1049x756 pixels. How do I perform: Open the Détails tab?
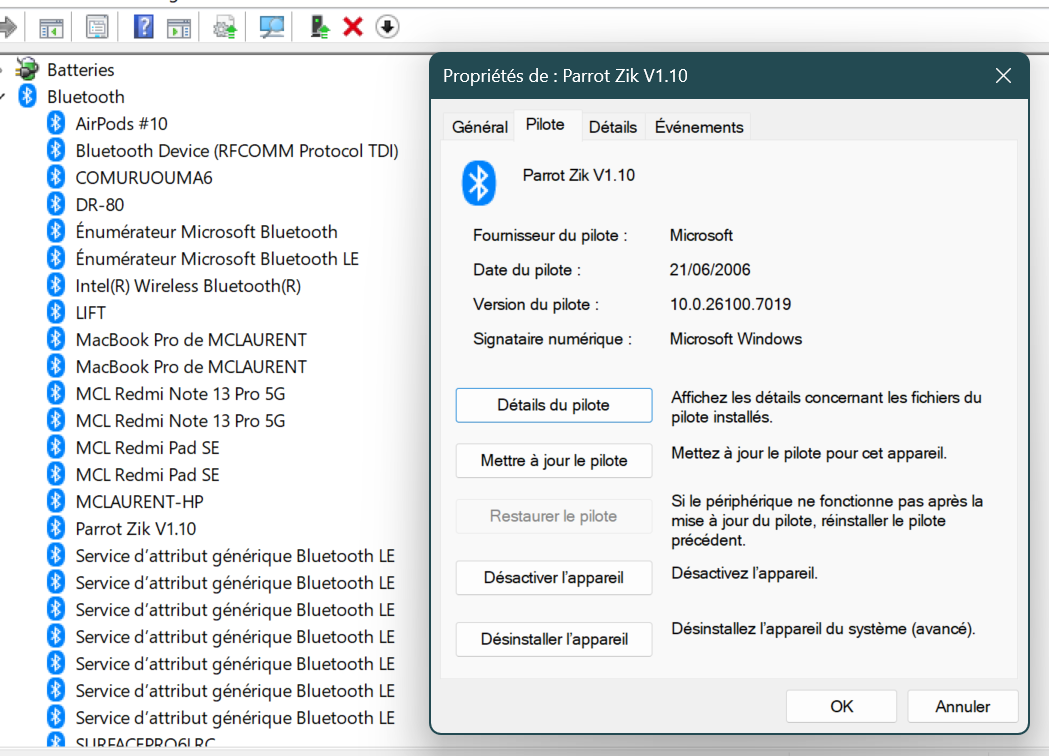(x=613, y=127)
